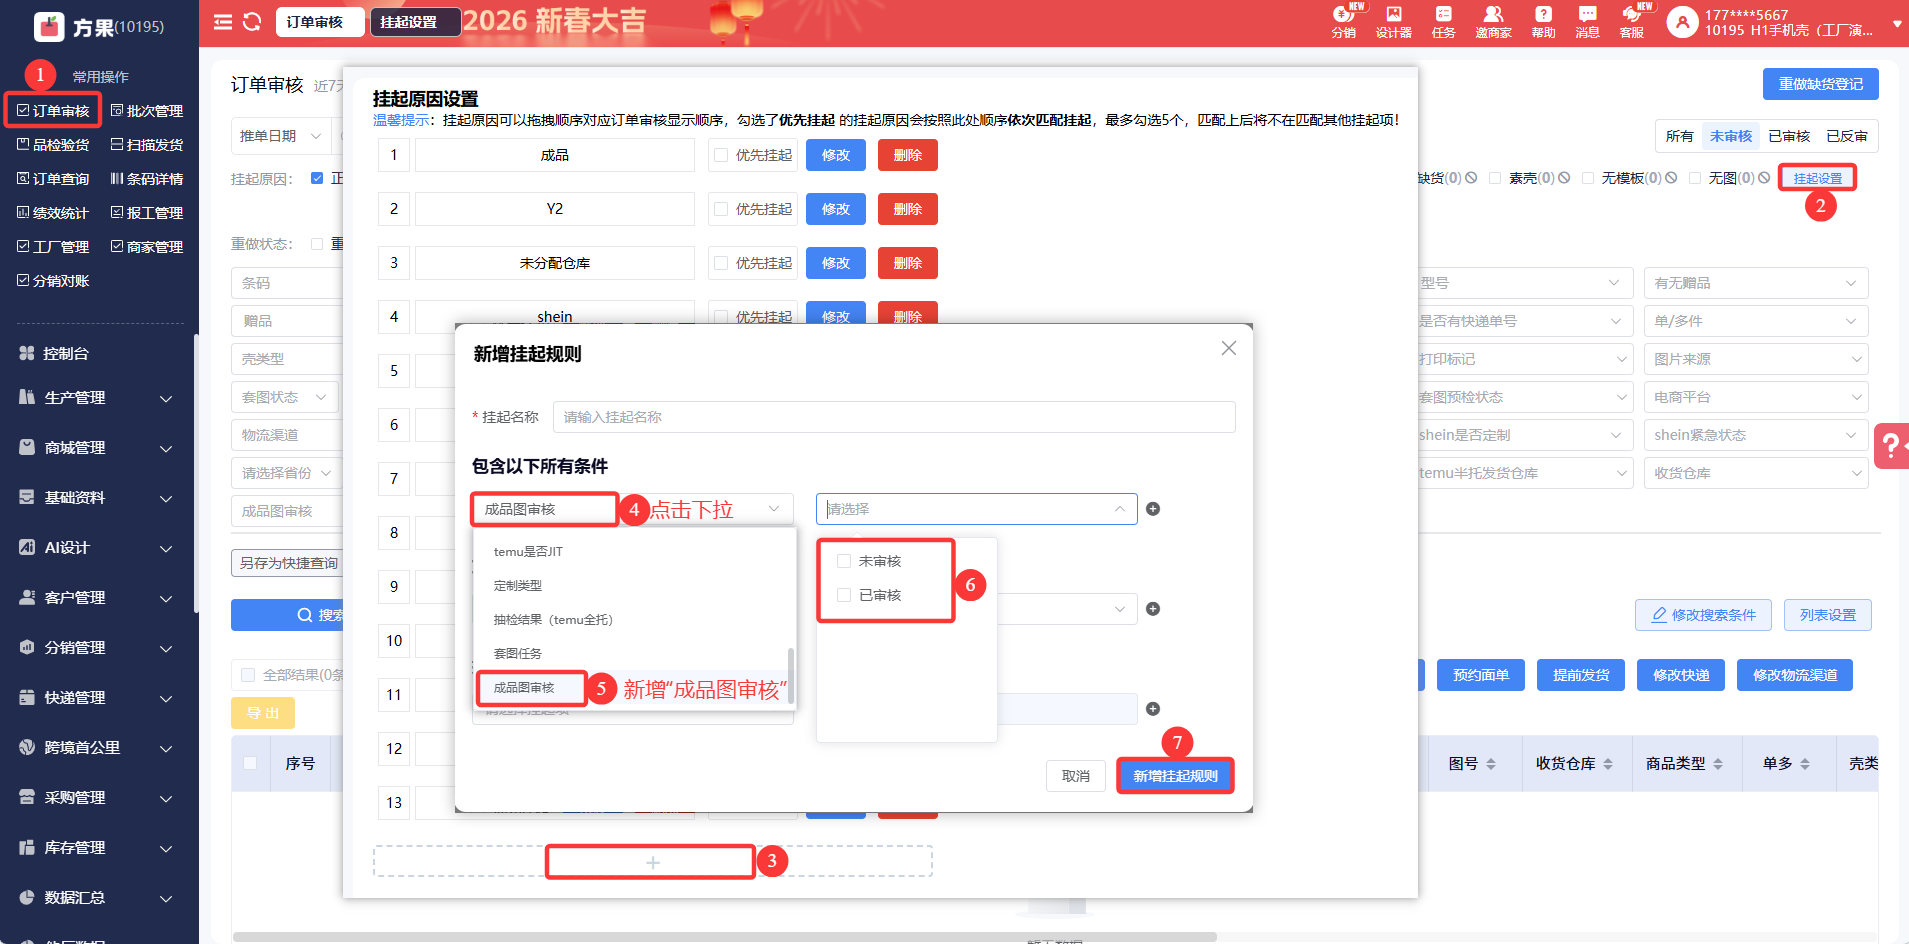Tick 优先挂起 checkbox for the 未分配仓库 row
Viewport: 1909px width, 944px height.
point(721,263)
